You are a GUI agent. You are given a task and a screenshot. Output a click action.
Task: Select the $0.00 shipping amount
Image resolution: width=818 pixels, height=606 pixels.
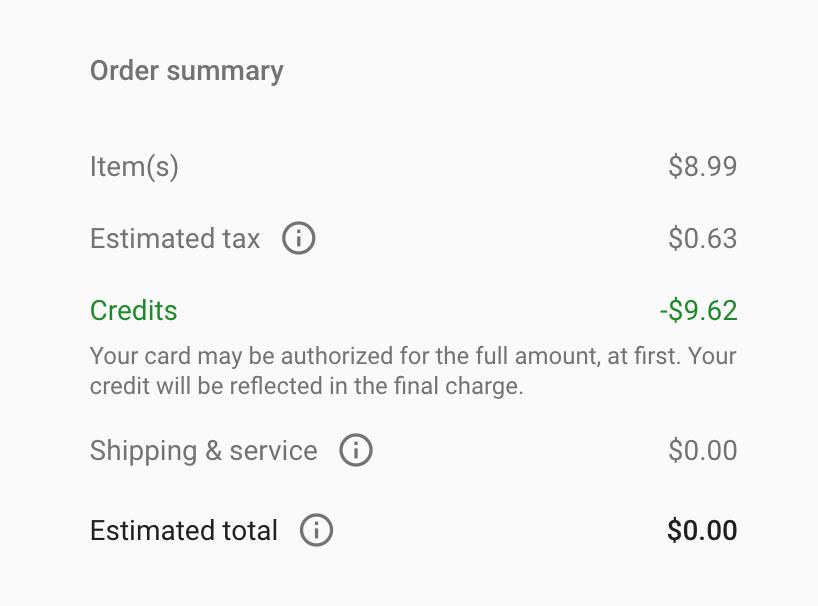(702, 450)
